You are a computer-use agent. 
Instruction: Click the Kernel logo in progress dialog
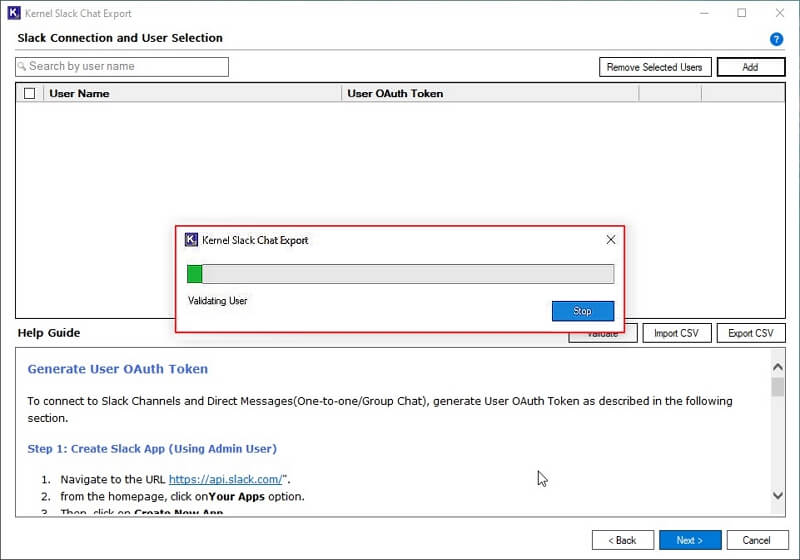(191, 240)
